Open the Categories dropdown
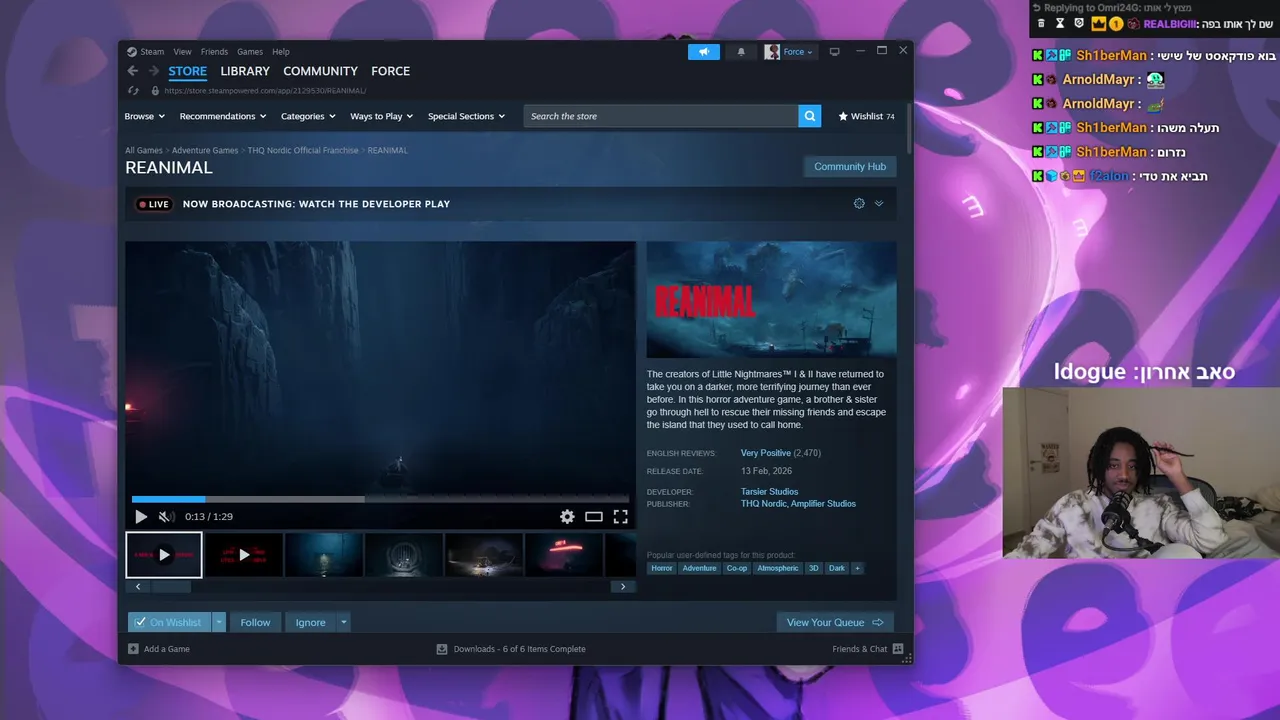This screenshot has width=1280, height=720. pyautogui.click(x=308, y=116)
